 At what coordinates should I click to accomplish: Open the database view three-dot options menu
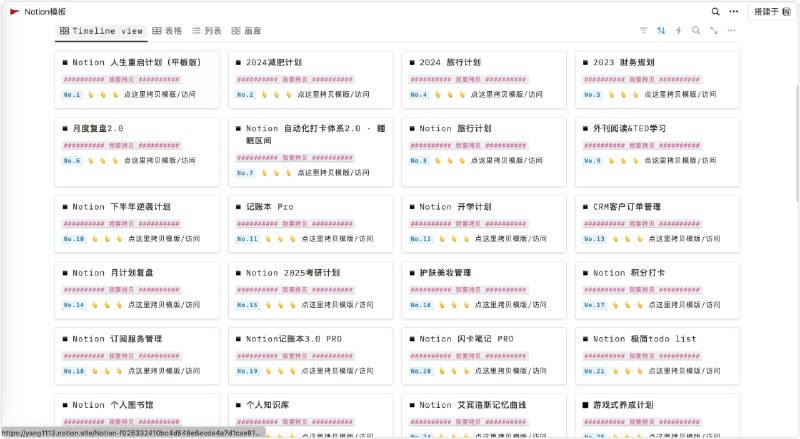click(x=731, y=31)
